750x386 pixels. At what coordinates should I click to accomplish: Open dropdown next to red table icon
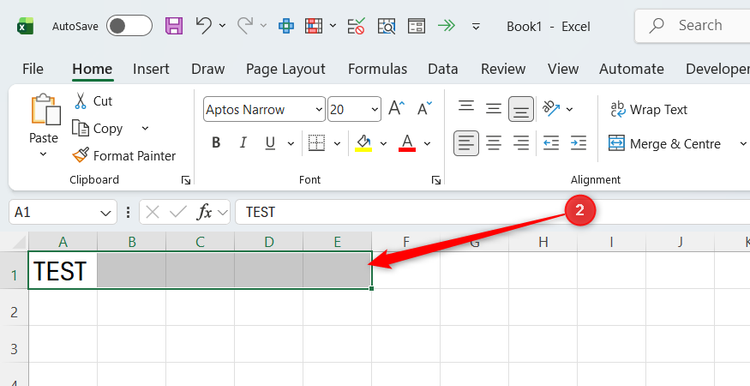333,26
